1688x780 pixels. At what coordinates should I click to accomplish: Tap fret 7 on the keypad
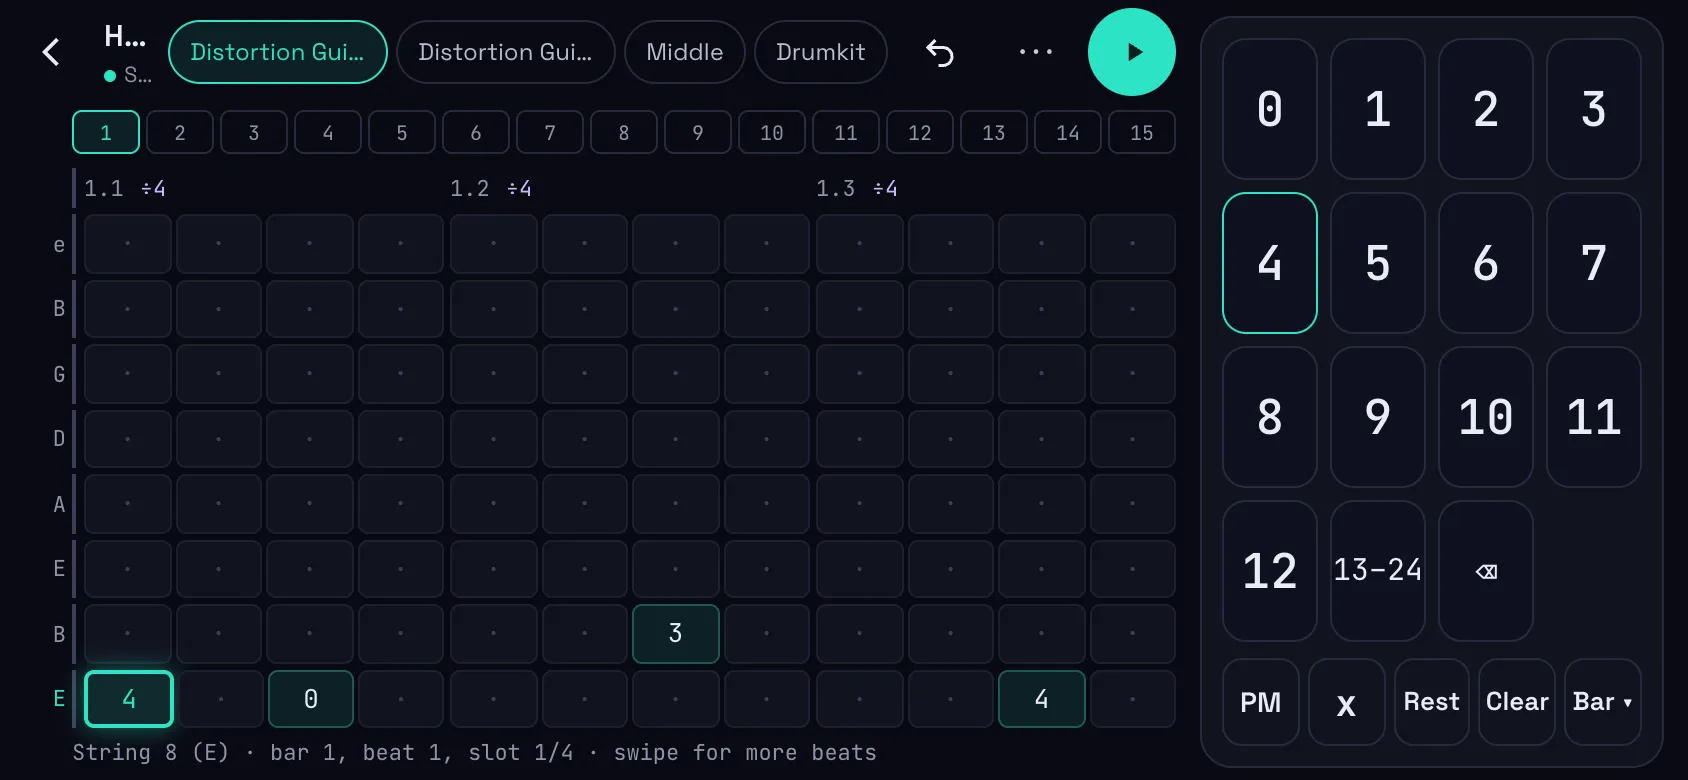click(1594, 263)
